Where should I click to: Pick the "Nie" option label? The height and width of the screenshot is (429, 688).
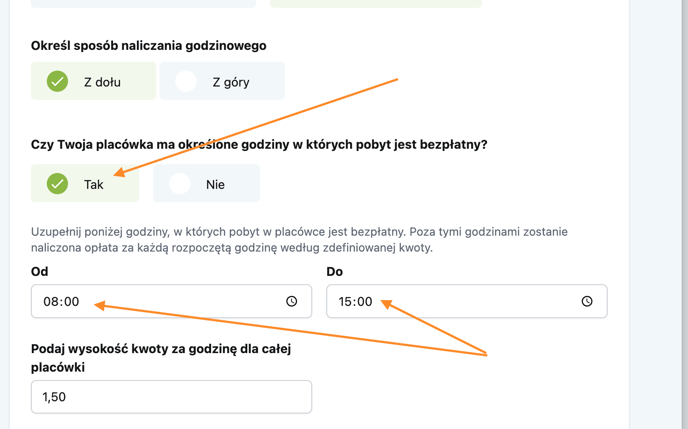point(215,184)
